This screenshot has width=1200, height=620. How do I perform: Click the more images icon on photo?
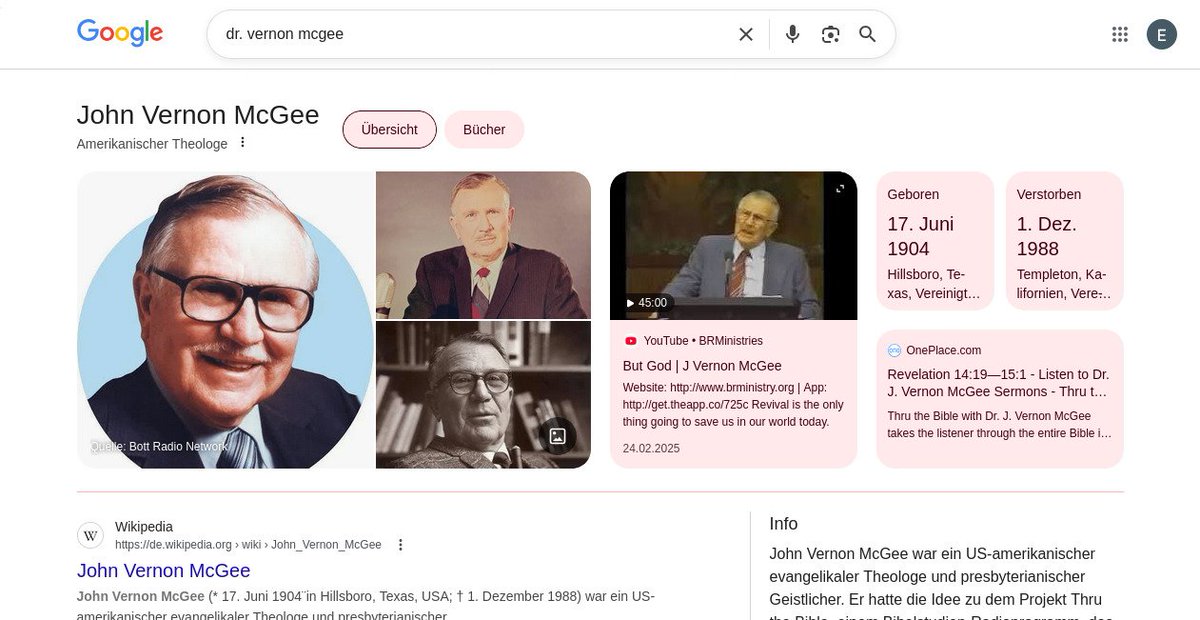point(558,436)
